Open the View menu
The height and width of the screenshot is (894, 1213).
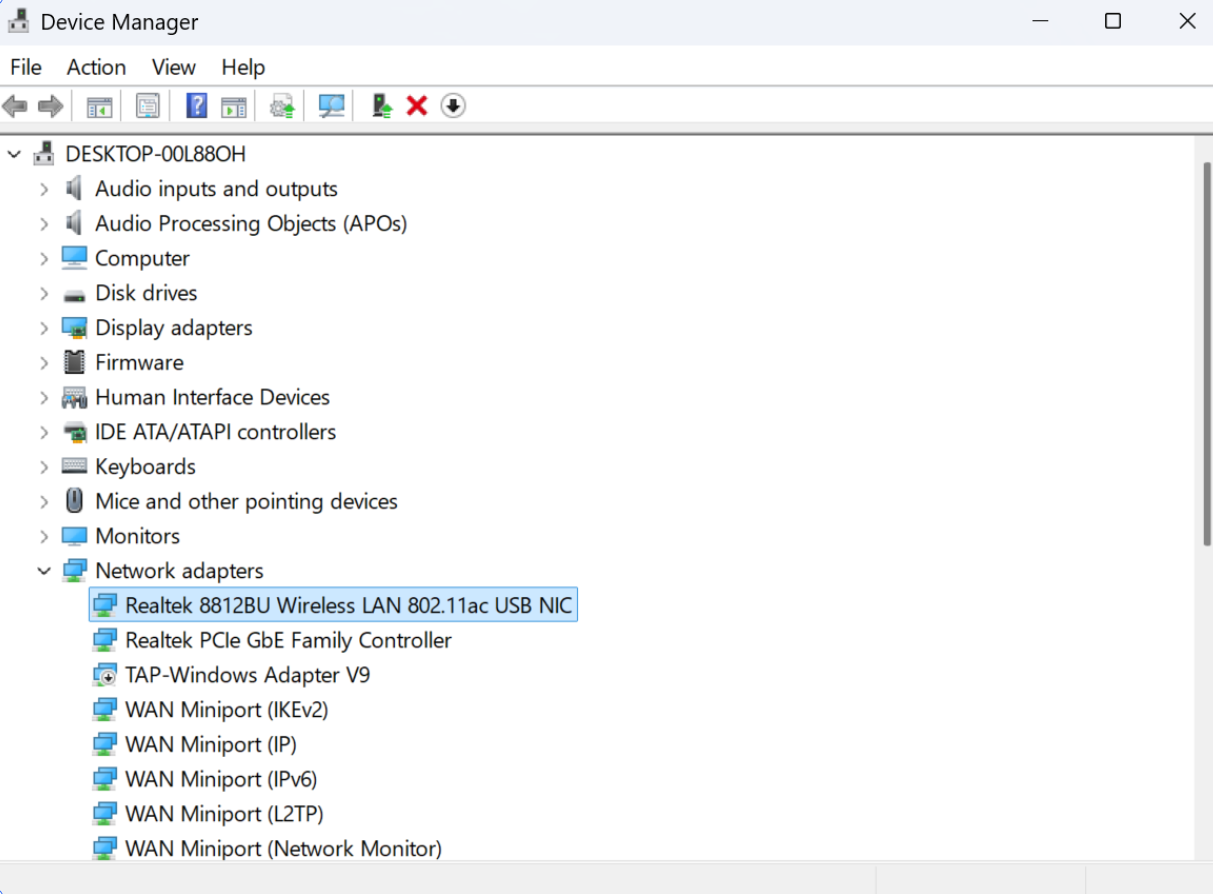coord(173,67)
